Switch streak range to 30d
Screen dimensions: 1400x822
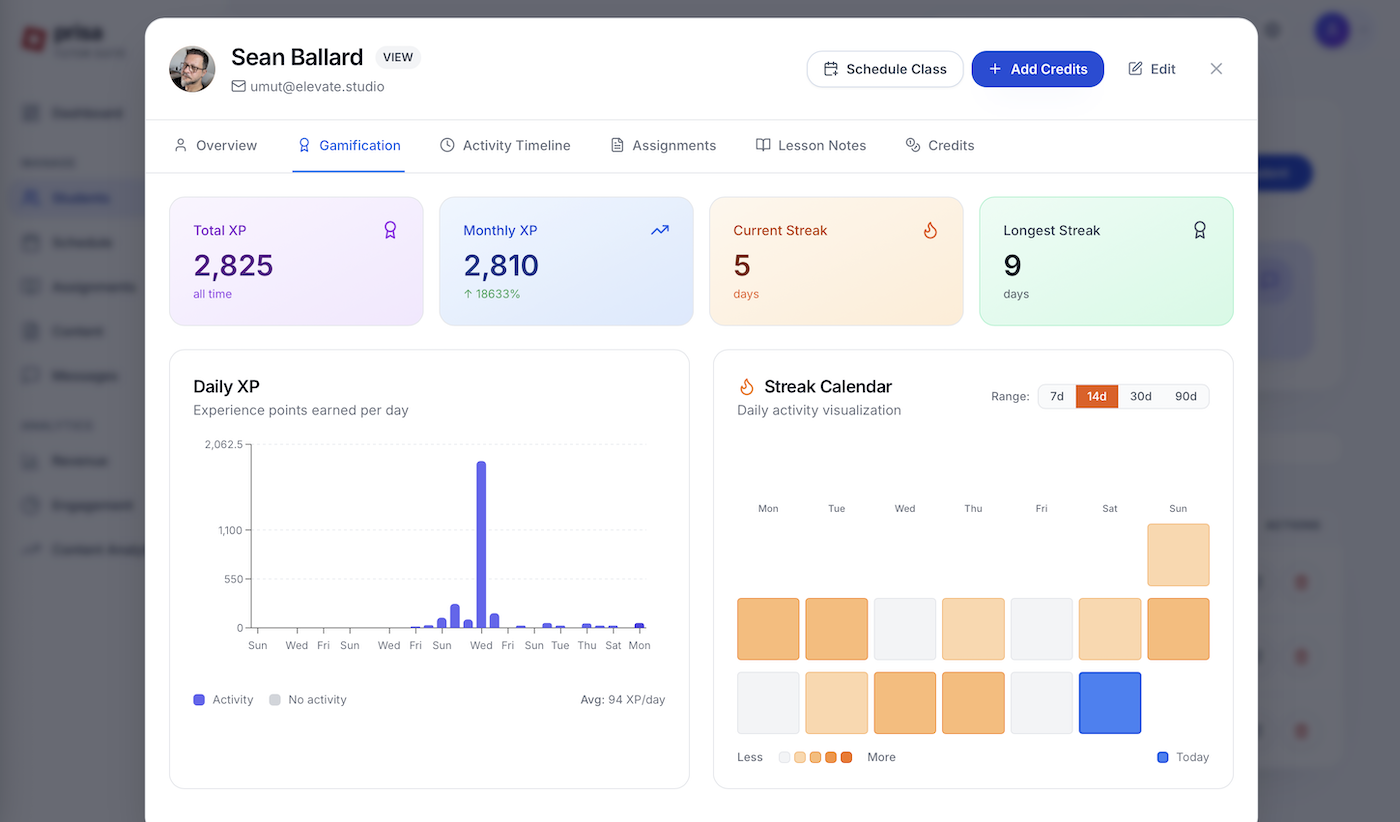point(1141,396)
